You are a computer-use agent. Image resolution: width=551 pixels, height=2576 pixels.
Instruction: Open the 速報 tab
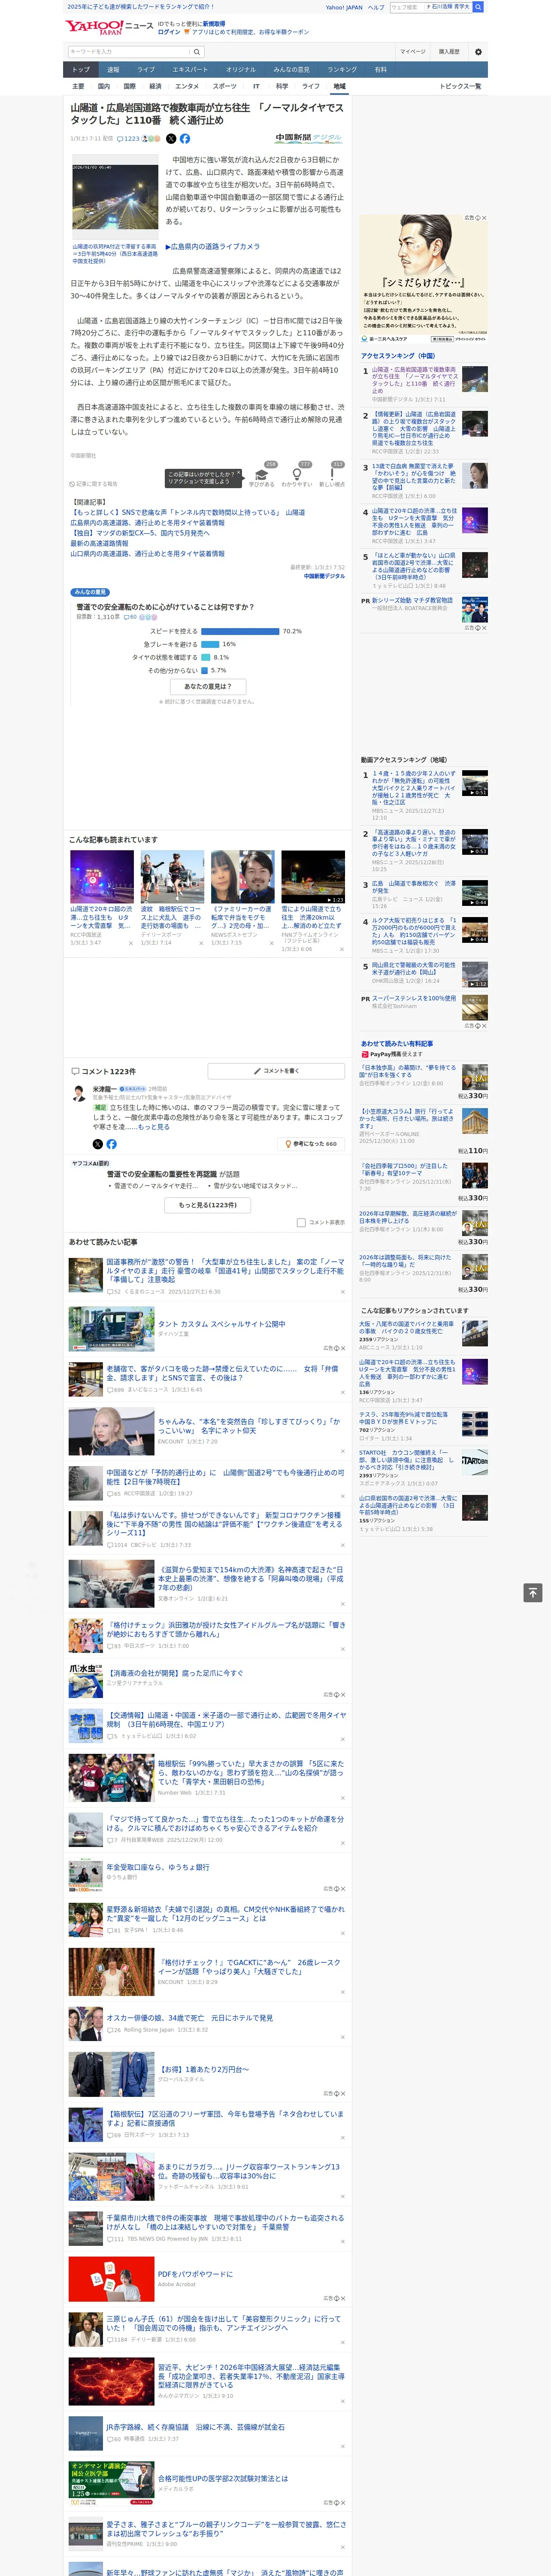[x=113, y=70]
